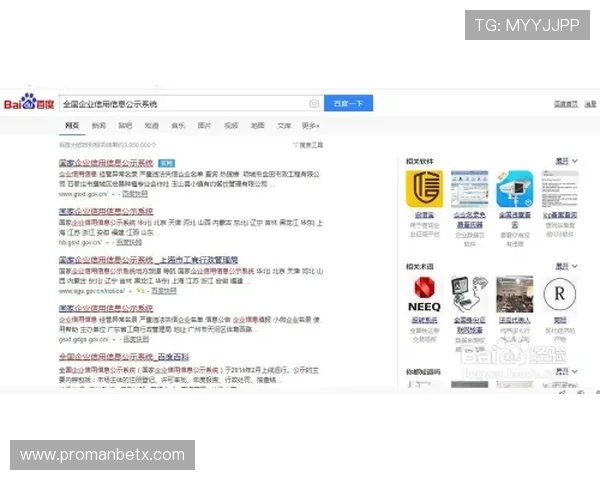Open 百度快照 for www.gsxt.gov.cn result
This screenshot has height=480, width=600.
click(135, 194)
